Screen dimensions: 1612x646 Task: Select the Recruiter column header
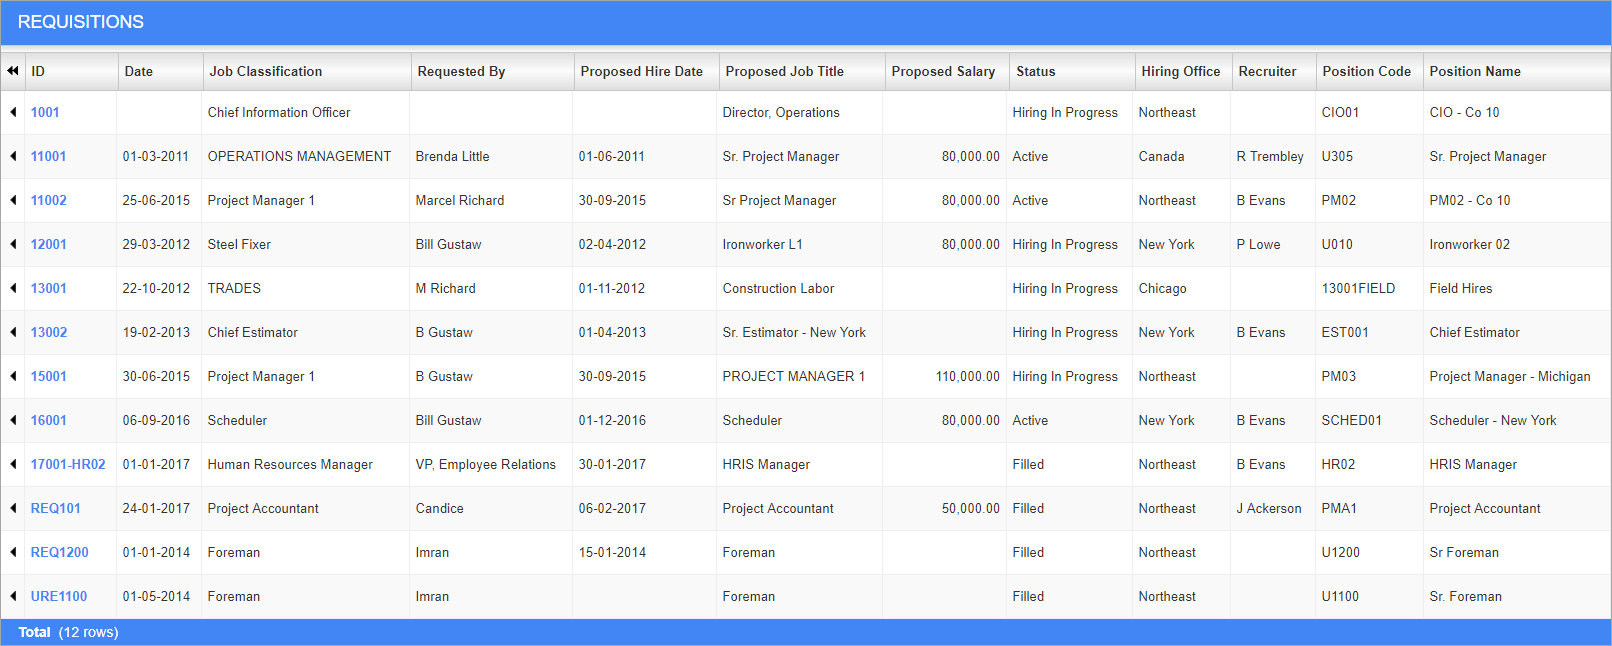1267,71
